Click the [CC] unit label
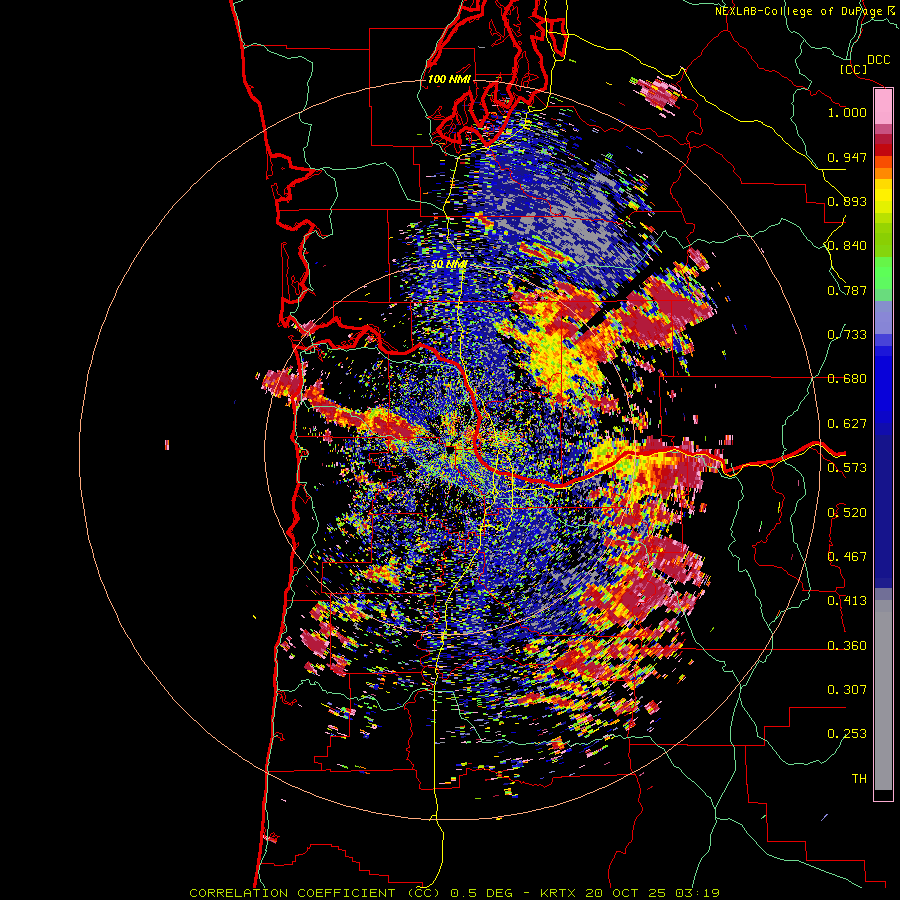The image size is (900, 900). coord(853,69)
